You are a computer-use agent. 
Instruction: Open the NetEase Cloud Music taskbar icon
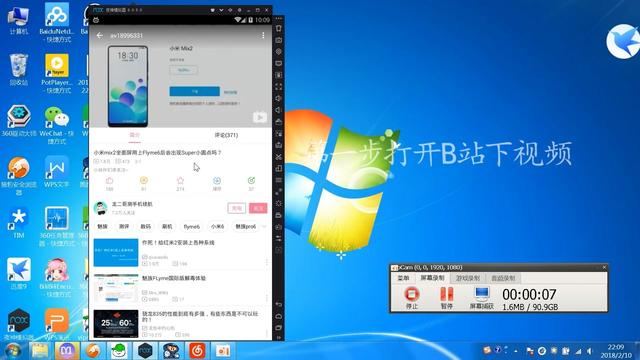tap(197, 351)
